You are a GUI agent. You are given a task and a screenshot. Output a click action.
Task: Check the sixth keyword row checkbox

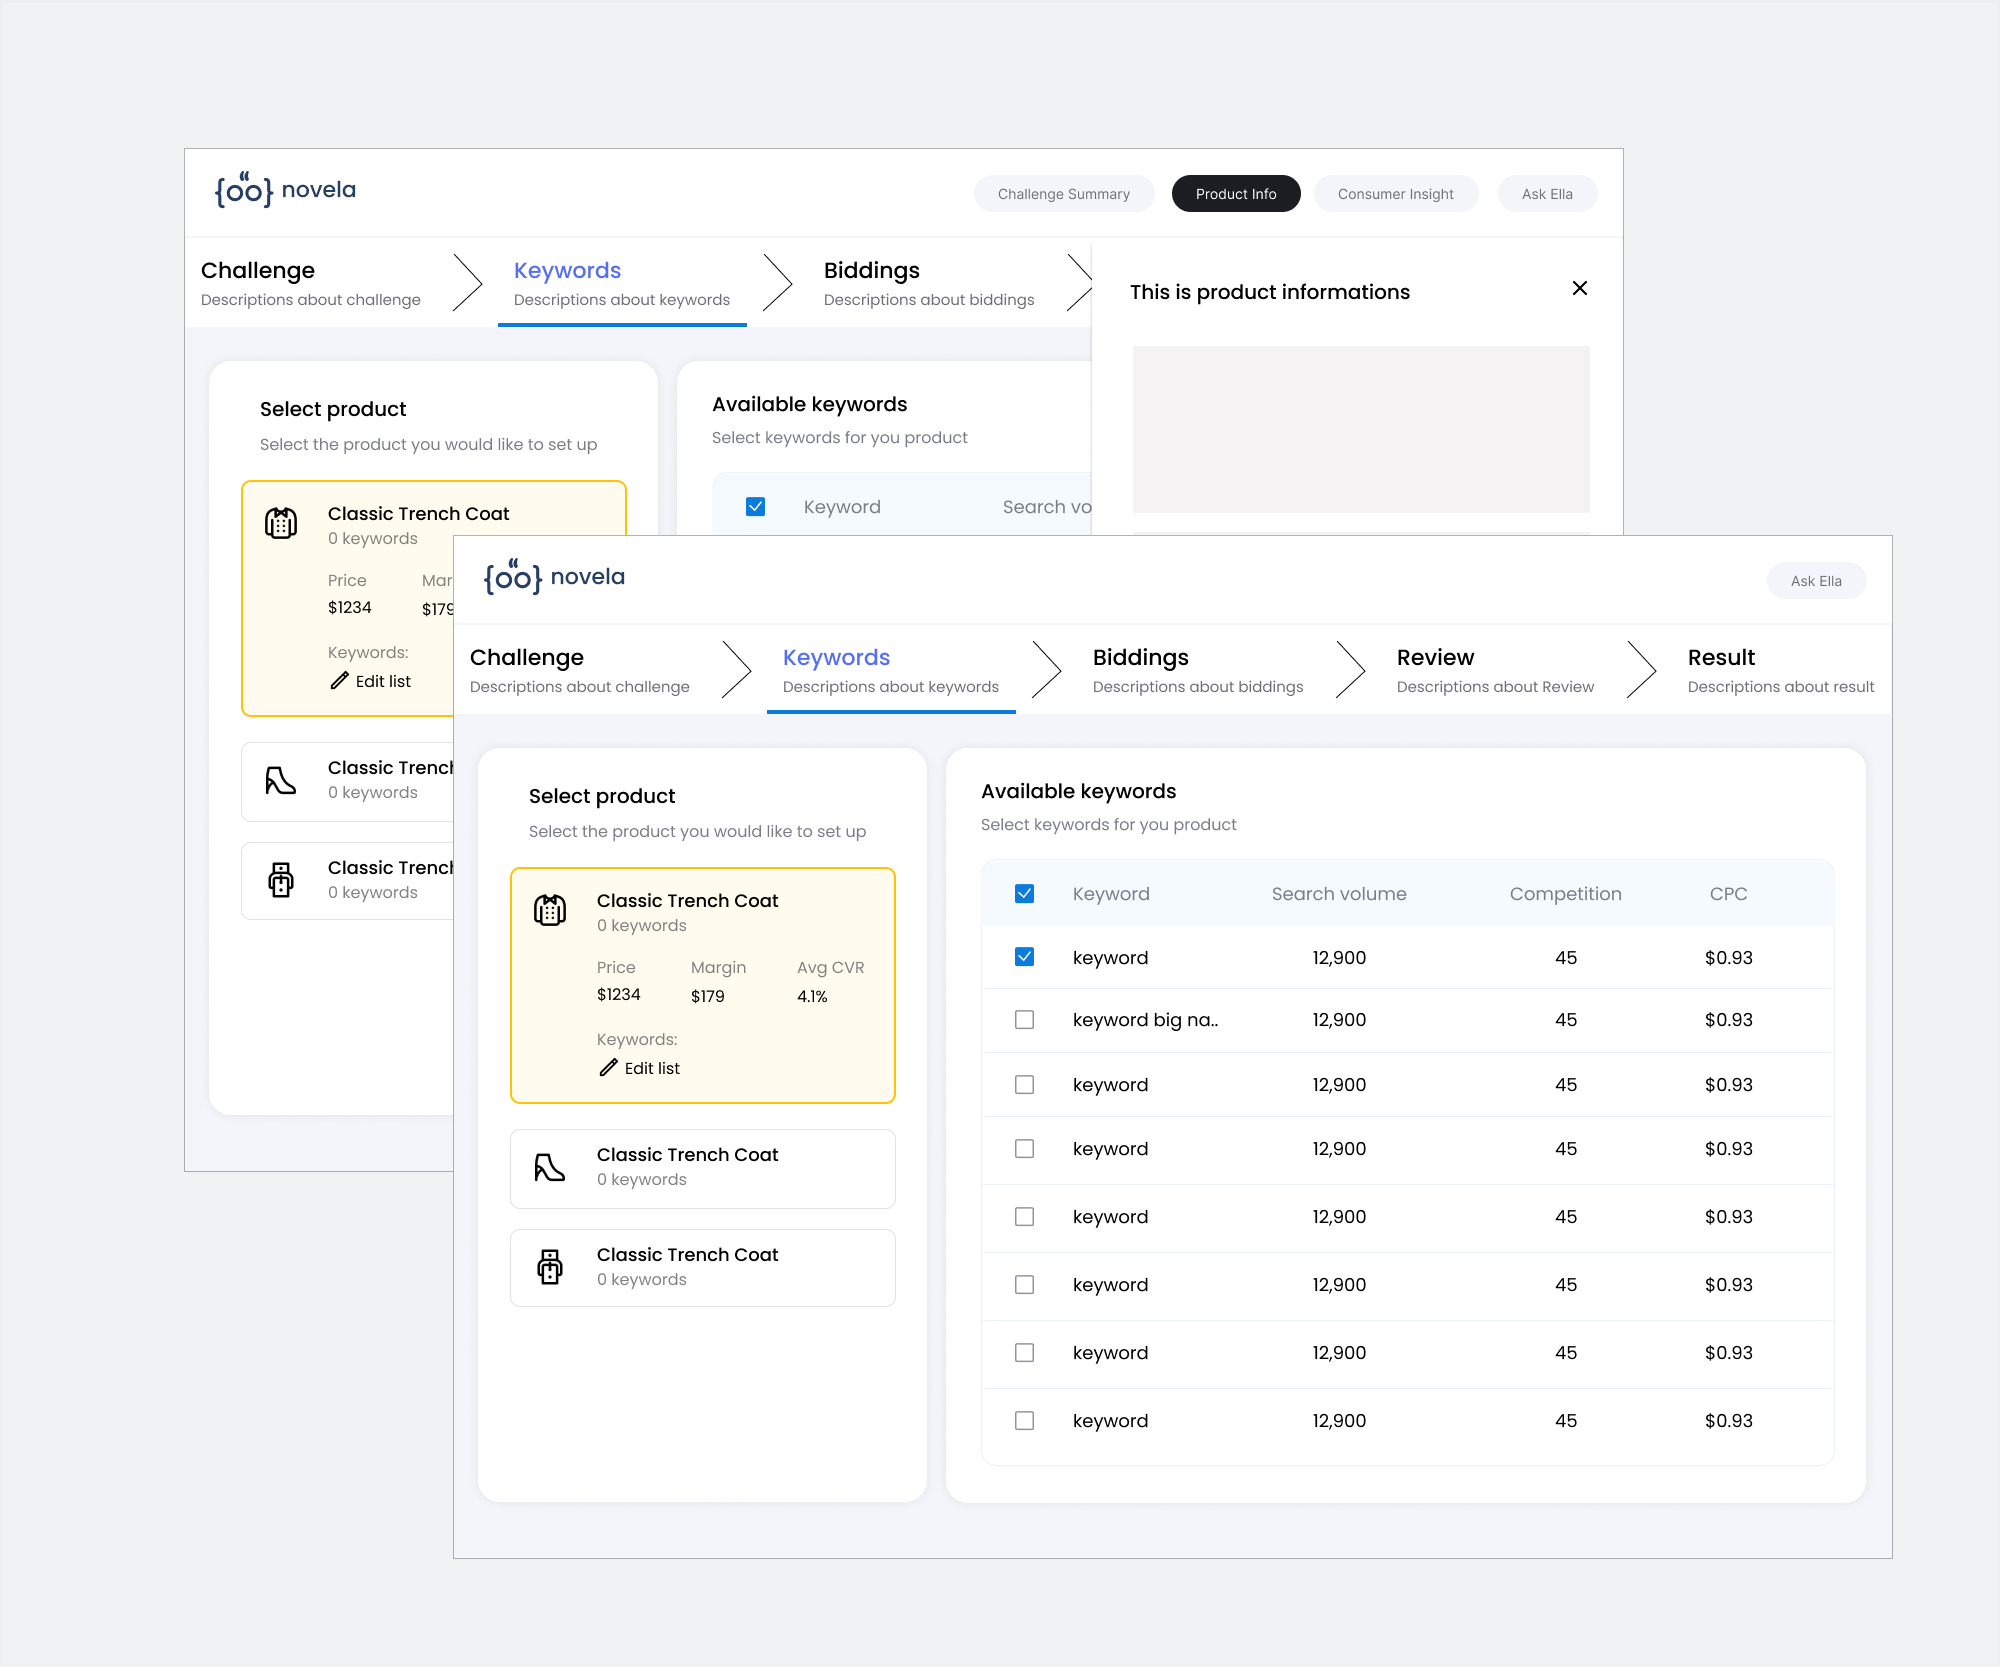point(1024,1285)
